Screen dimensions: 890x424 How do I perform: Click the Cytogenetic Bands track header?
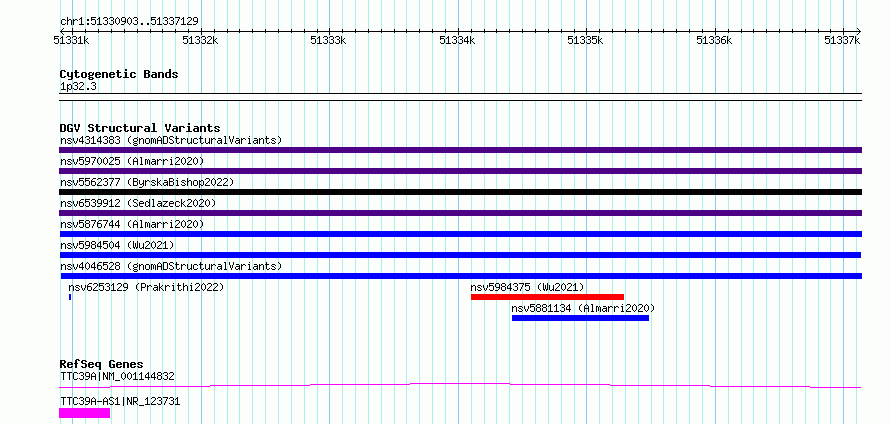coord(119,74)
